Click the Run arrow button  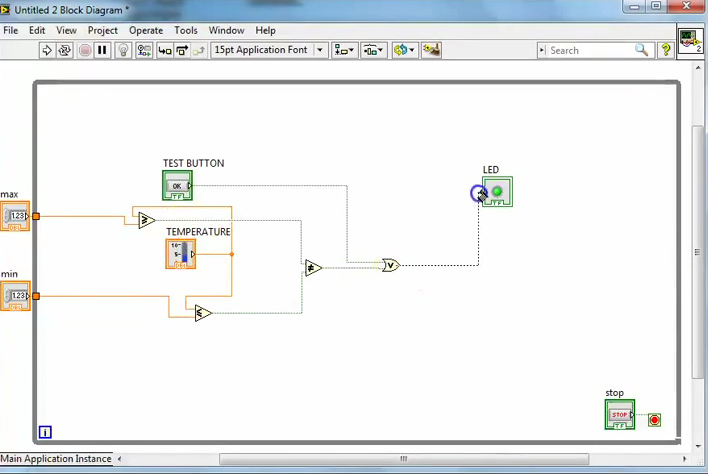46,50
